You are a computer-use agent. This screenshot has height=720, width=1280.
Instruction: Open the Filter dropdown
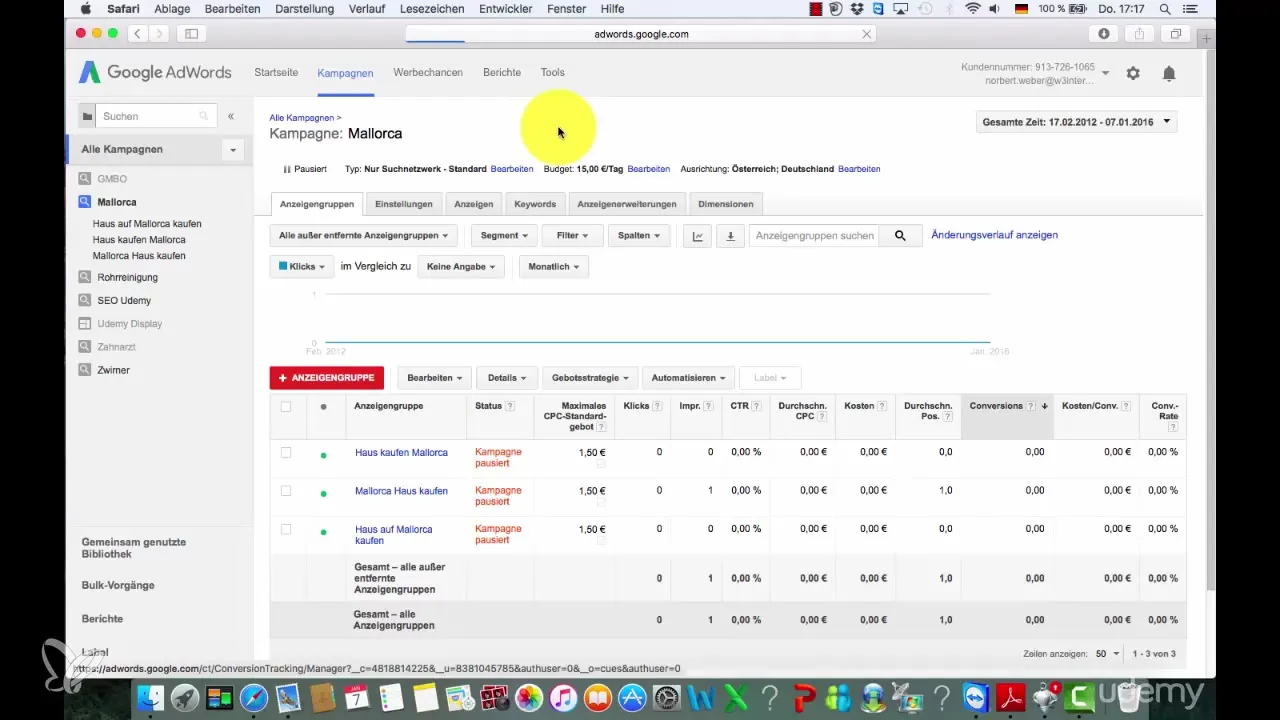[572, 236]
